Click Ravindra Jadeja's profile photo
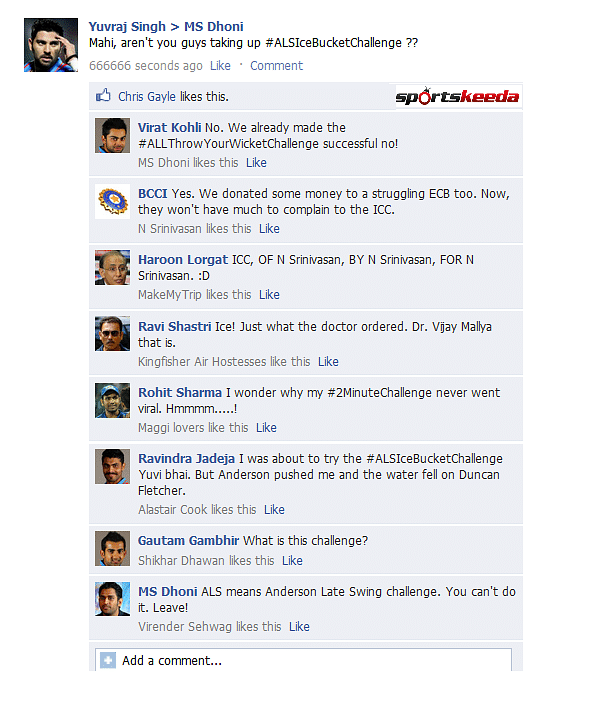The height and width of the screenshot is (716, 598). 112,466
